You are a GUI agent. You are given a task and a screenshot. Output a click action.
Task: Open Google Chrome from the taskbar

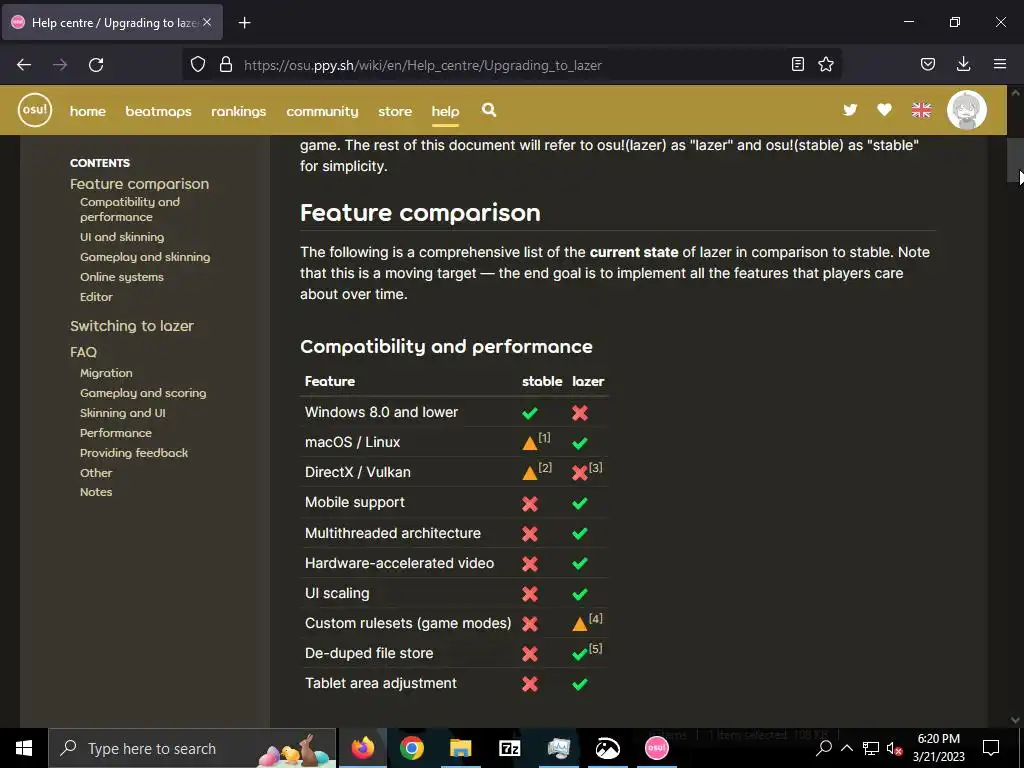(x=411, y=748)
